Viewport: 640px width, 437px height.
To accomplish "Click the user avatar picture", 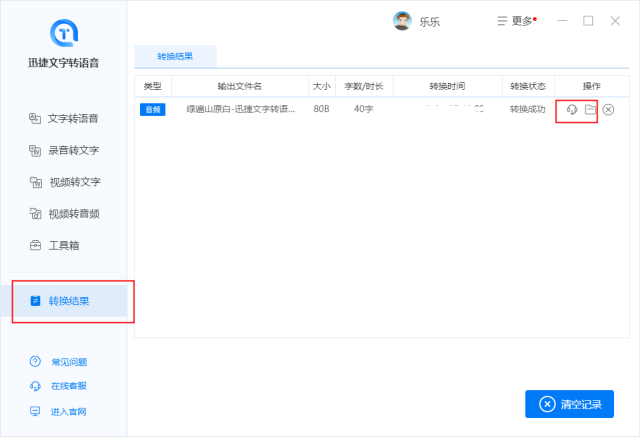I will (402, 21).
